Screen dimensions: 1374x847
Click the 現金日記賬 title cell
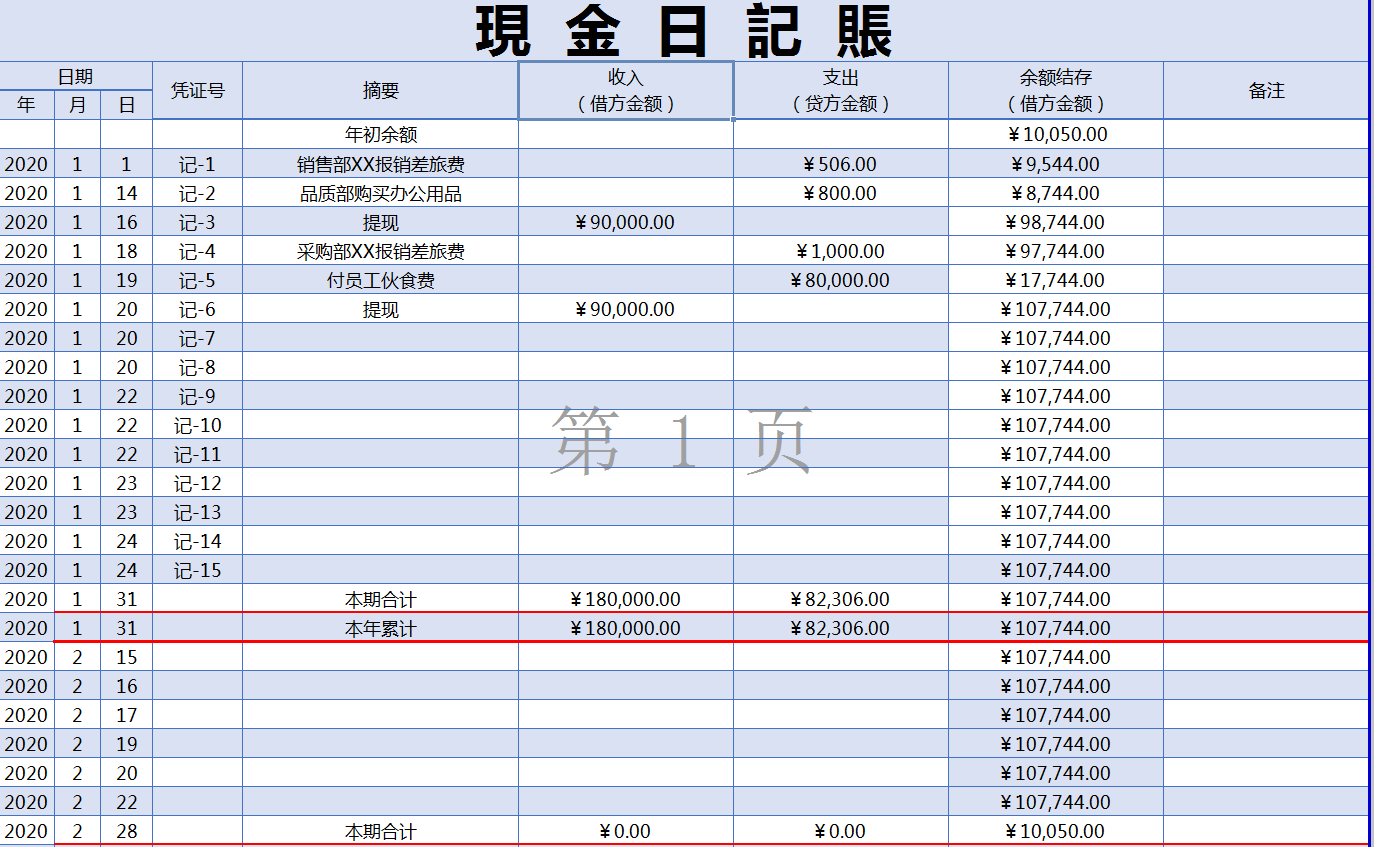(684, 31)
